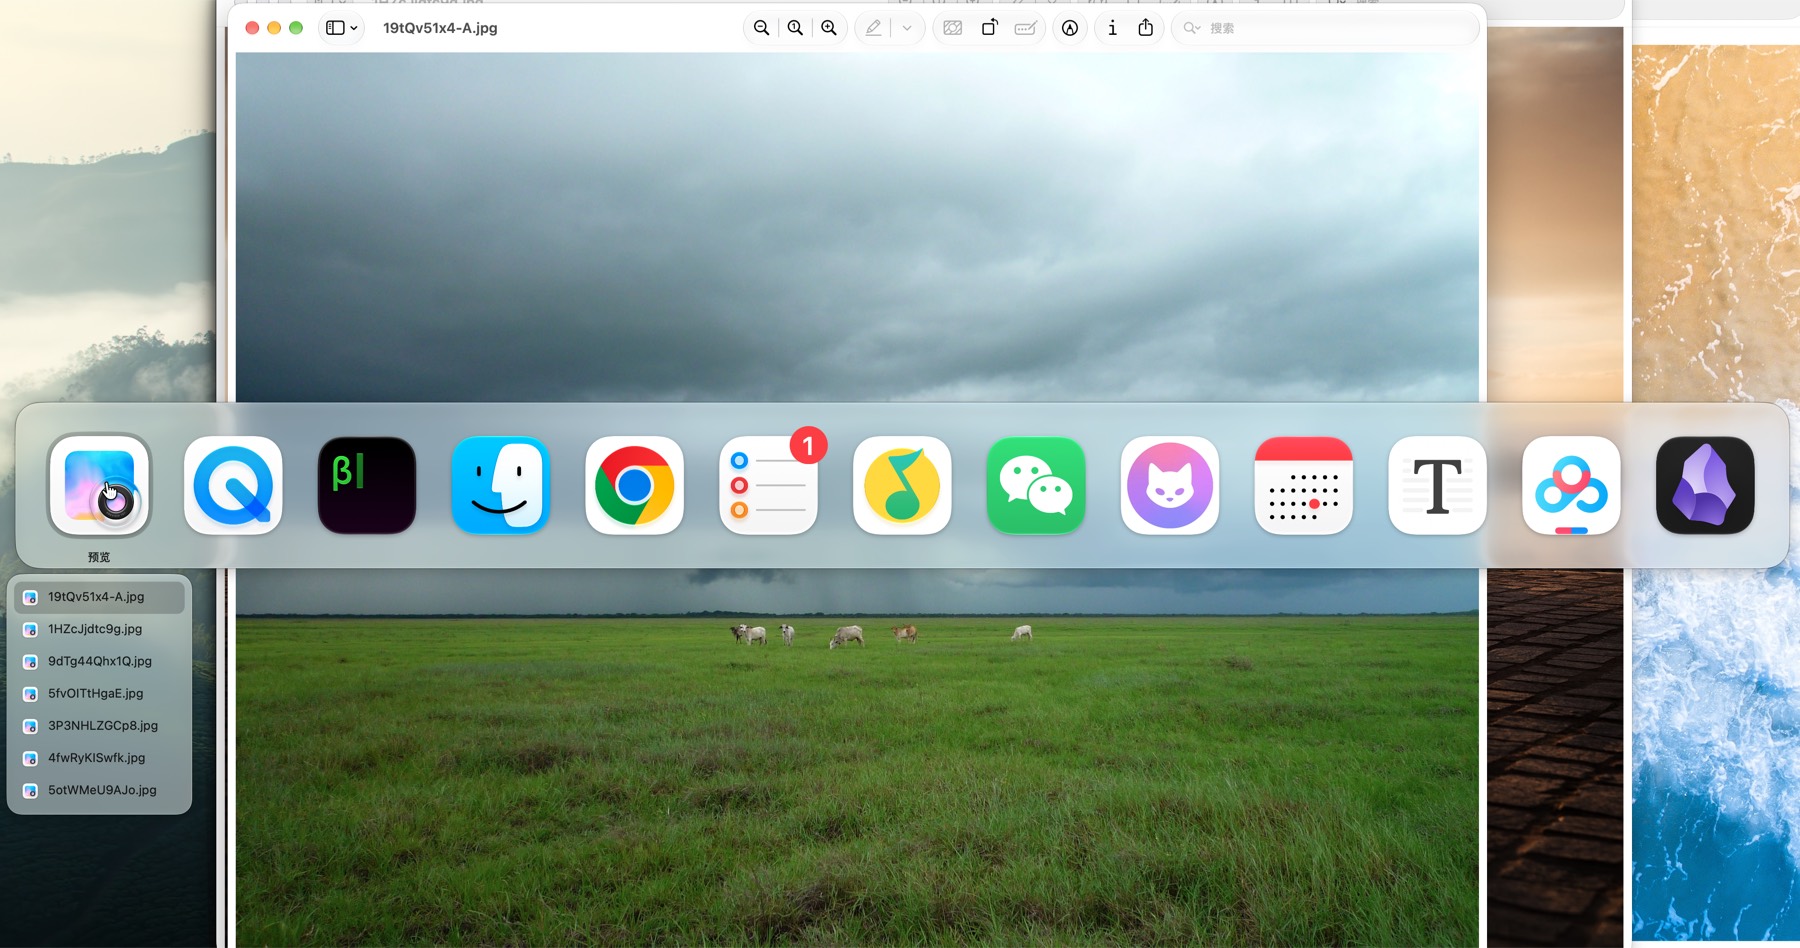Switch to the blue Q app icon

233,485
